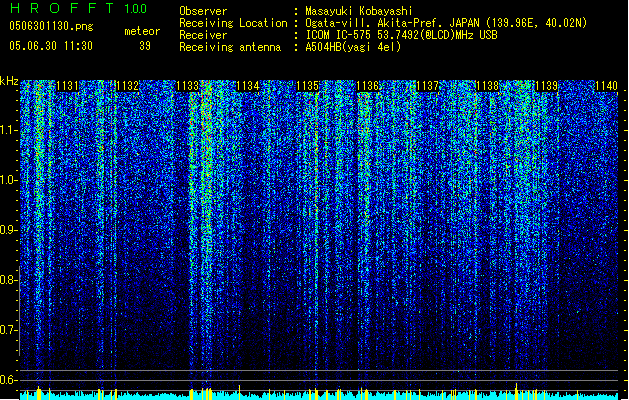Viewport: 629px width, 400px height.
Task: Click the 1135 time marker
Action: (x=308, y=86)
